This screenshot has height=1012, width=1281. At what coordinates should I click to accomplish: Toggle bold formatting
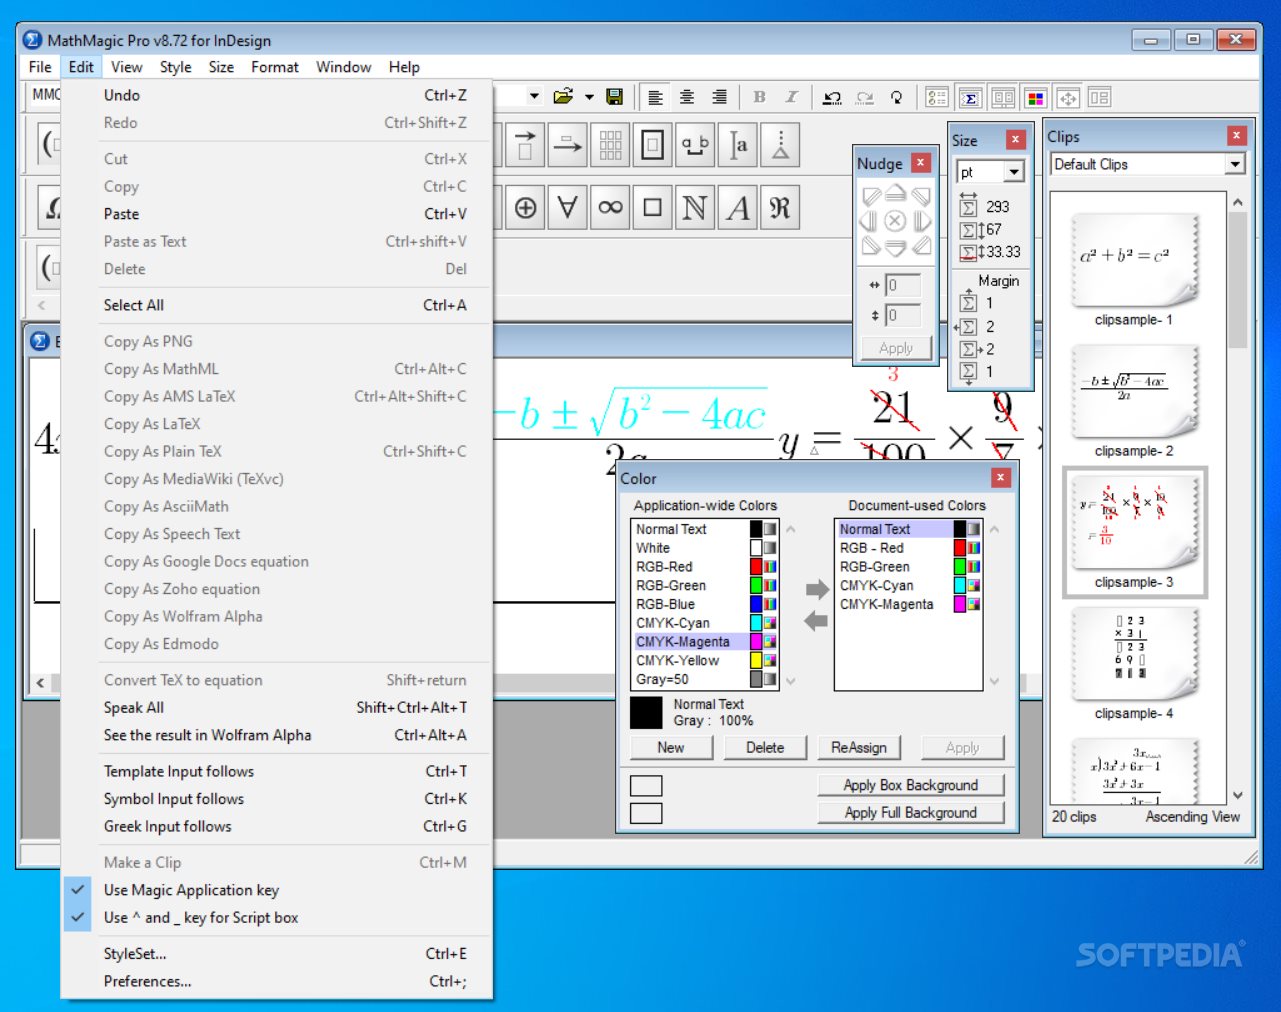(759, 97)
